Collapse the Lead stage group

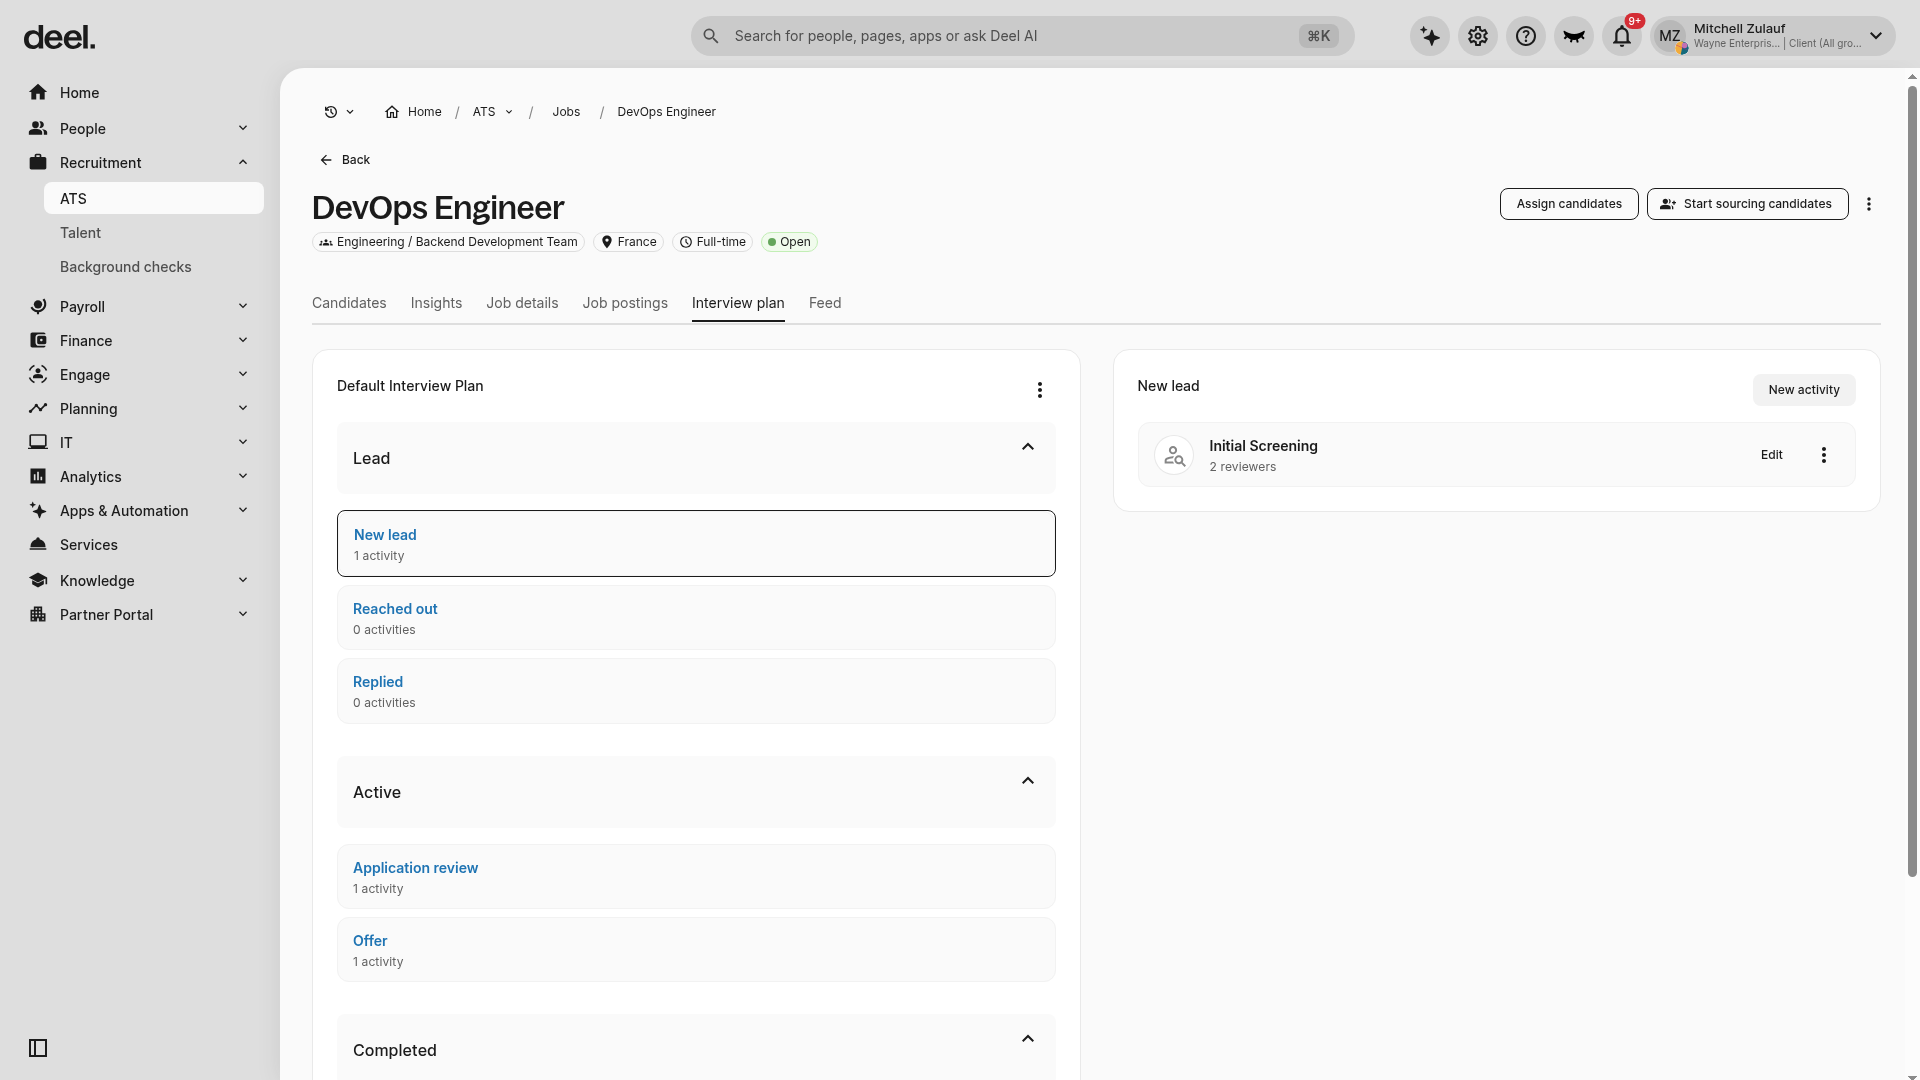click(1028, 447)
